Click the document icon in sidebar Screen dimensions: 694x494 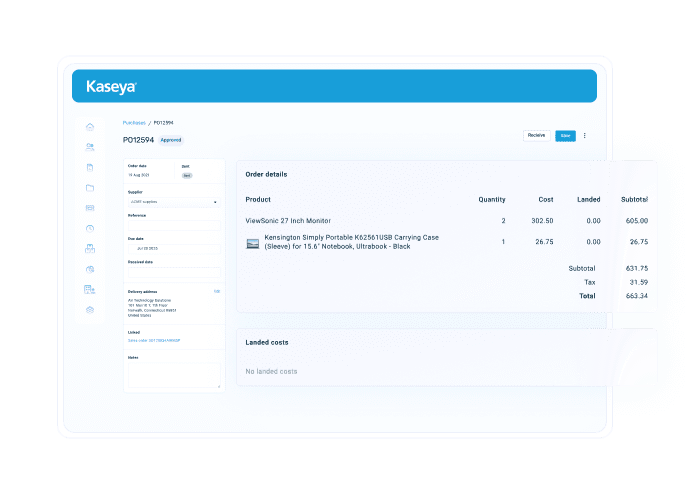pyautogui.click(x=90, y=167)
